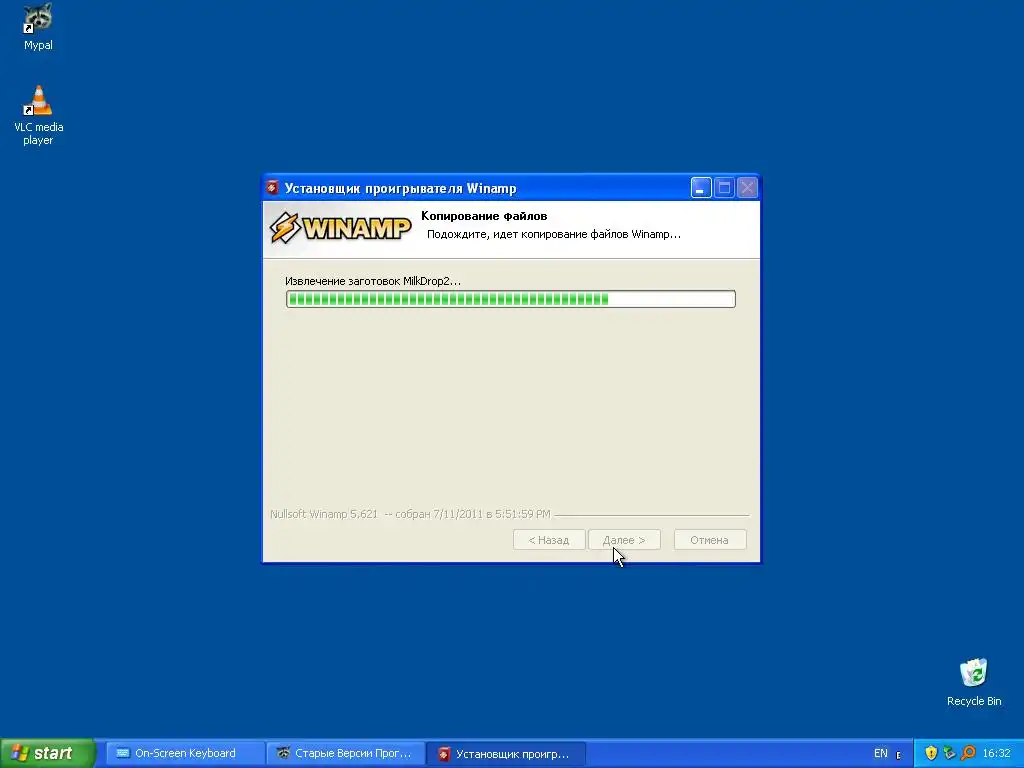This screenshot has width=1024, height=768.
Task: Switch to Старые Версии Прог… taskbar button
Action: coord(346,754)
